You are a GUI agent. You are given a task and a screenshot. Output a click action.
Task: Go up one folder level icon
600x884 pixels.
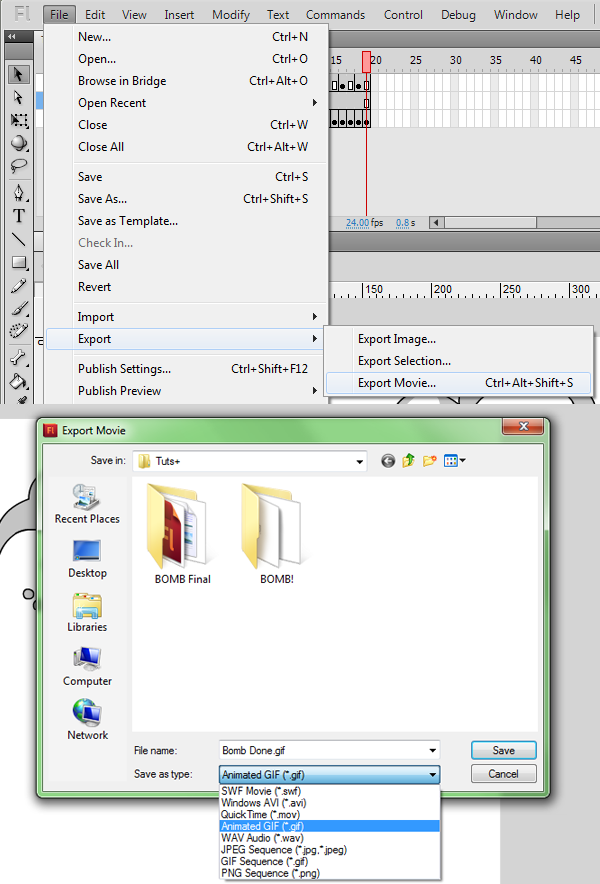[x=408, y=461]
